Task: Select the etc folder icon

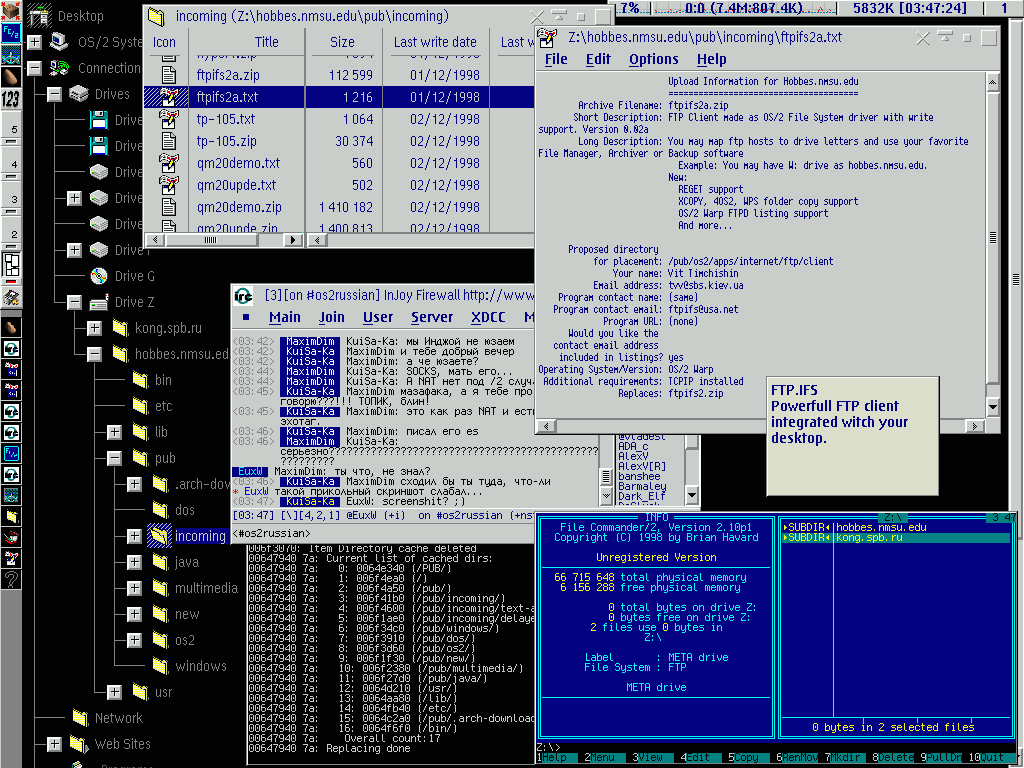Action: pyautogui.click(x=140, y=406)
